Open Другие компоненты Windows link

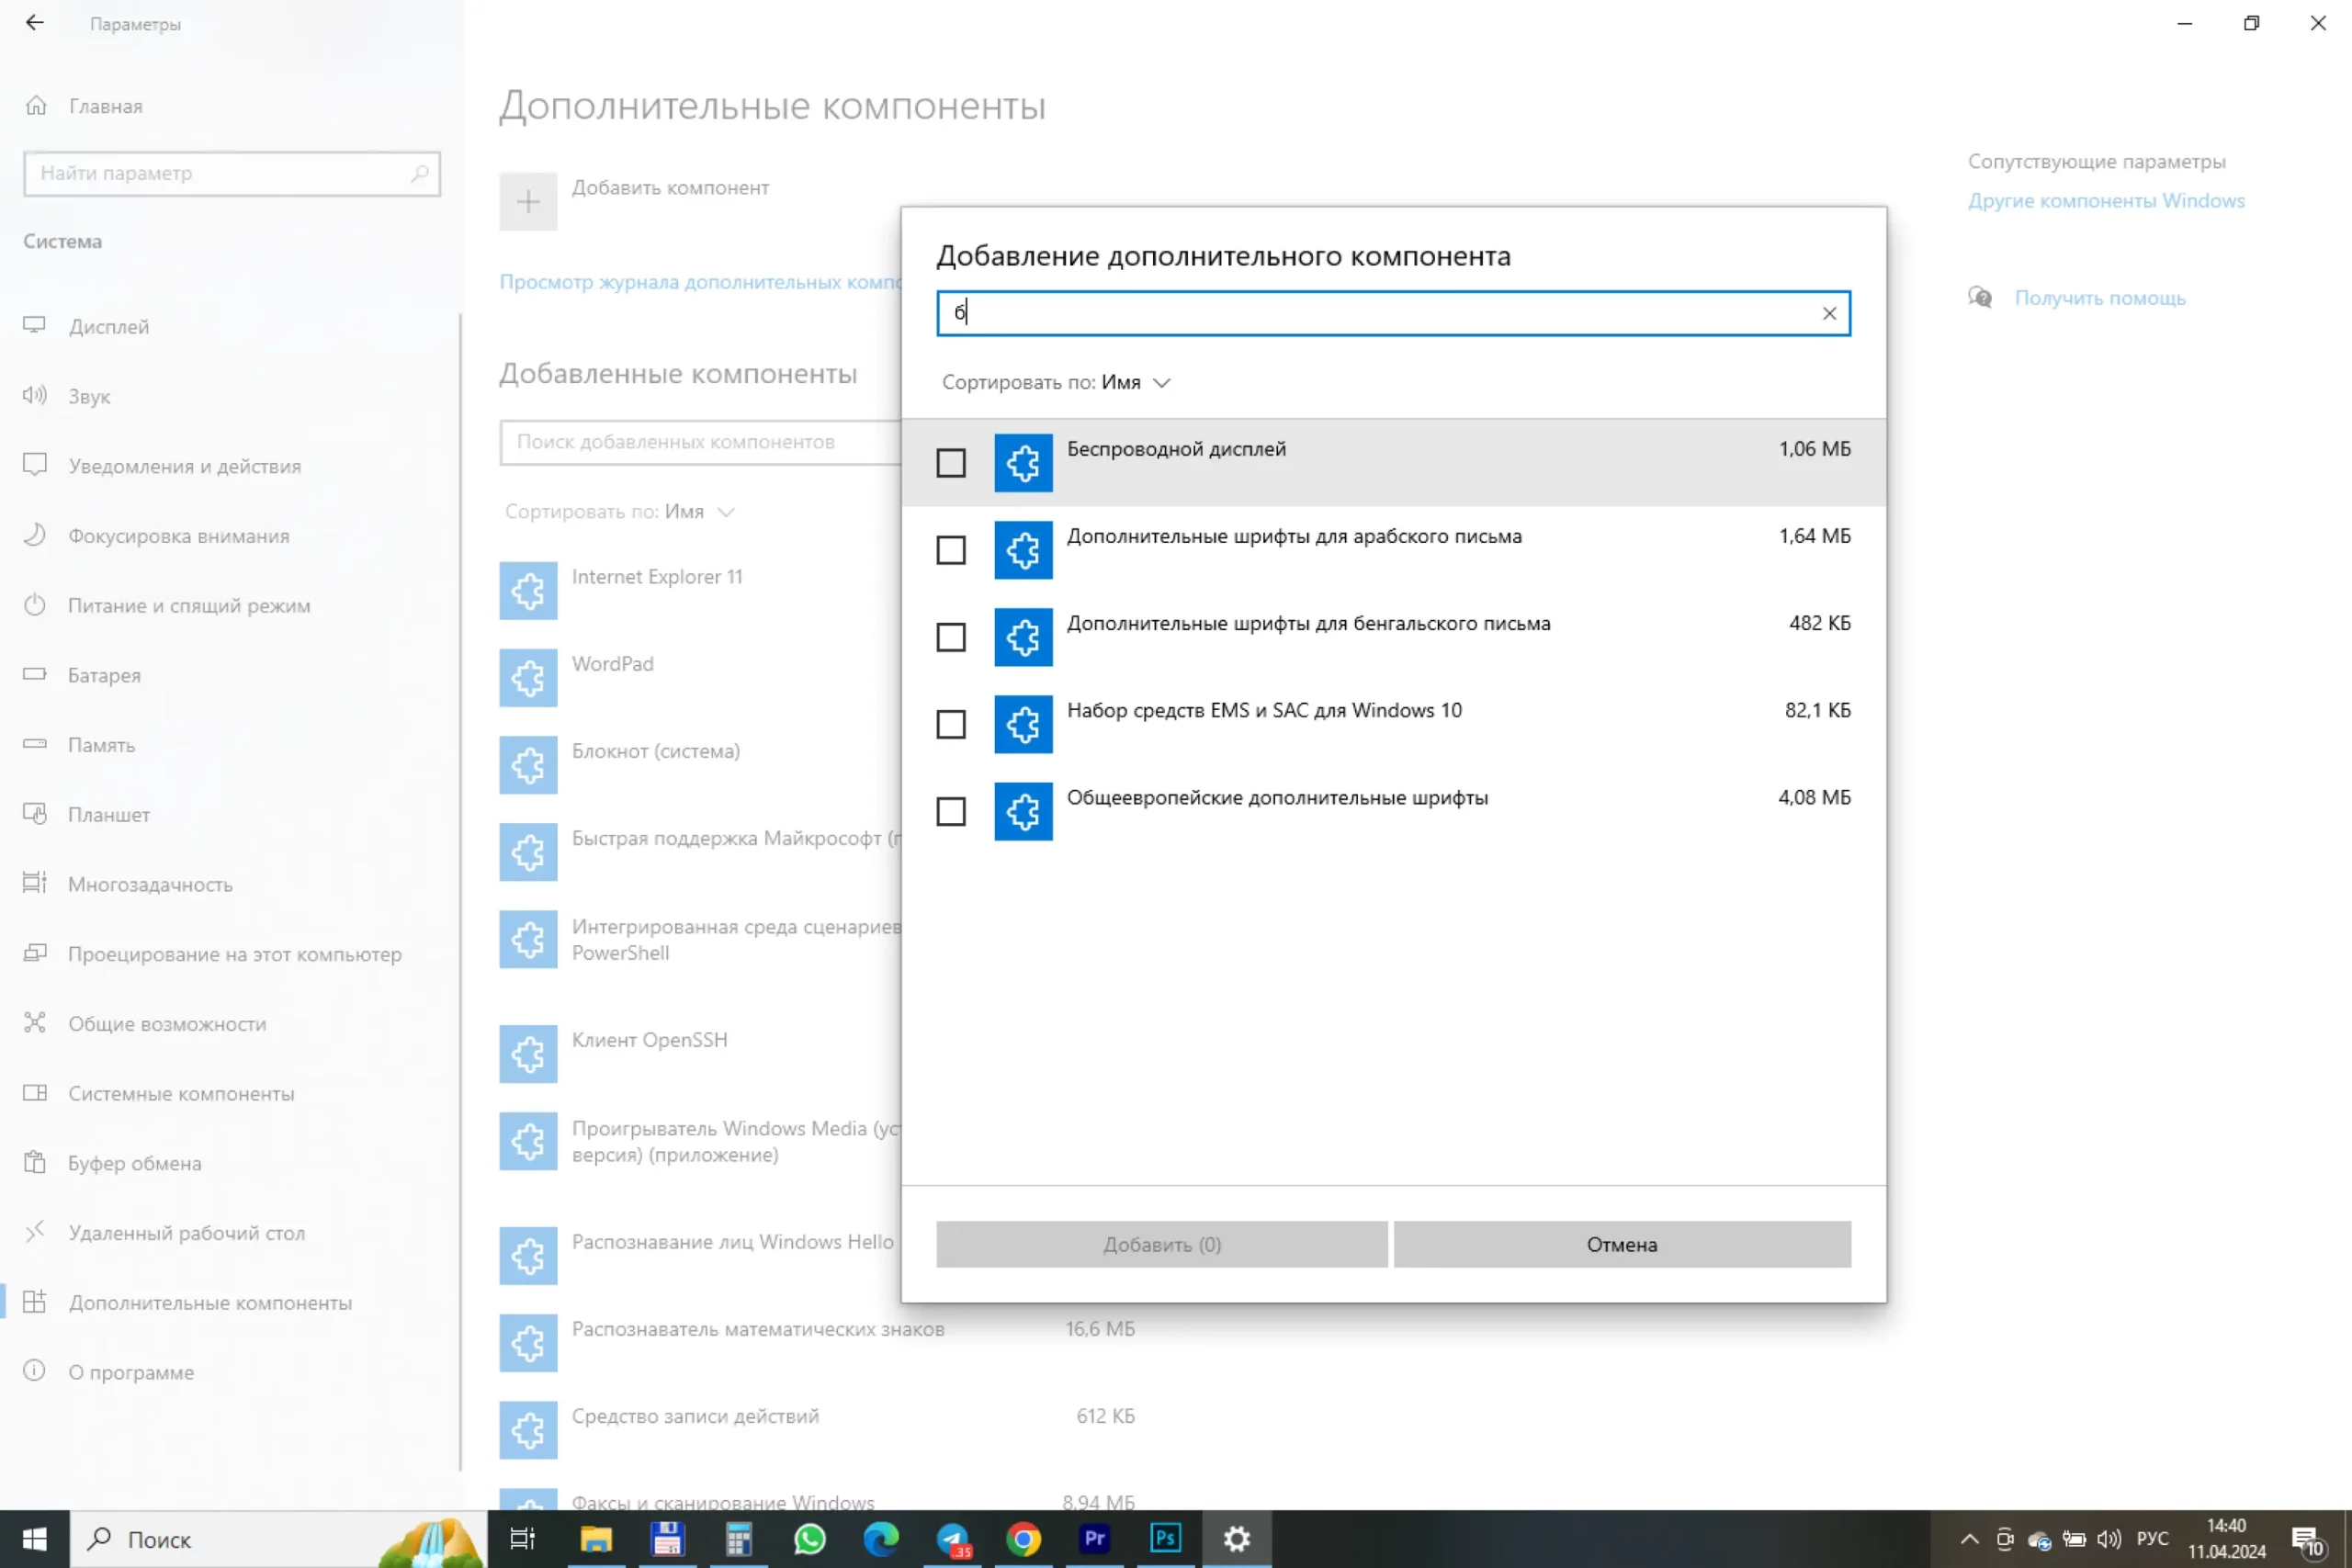[2105, 201]
